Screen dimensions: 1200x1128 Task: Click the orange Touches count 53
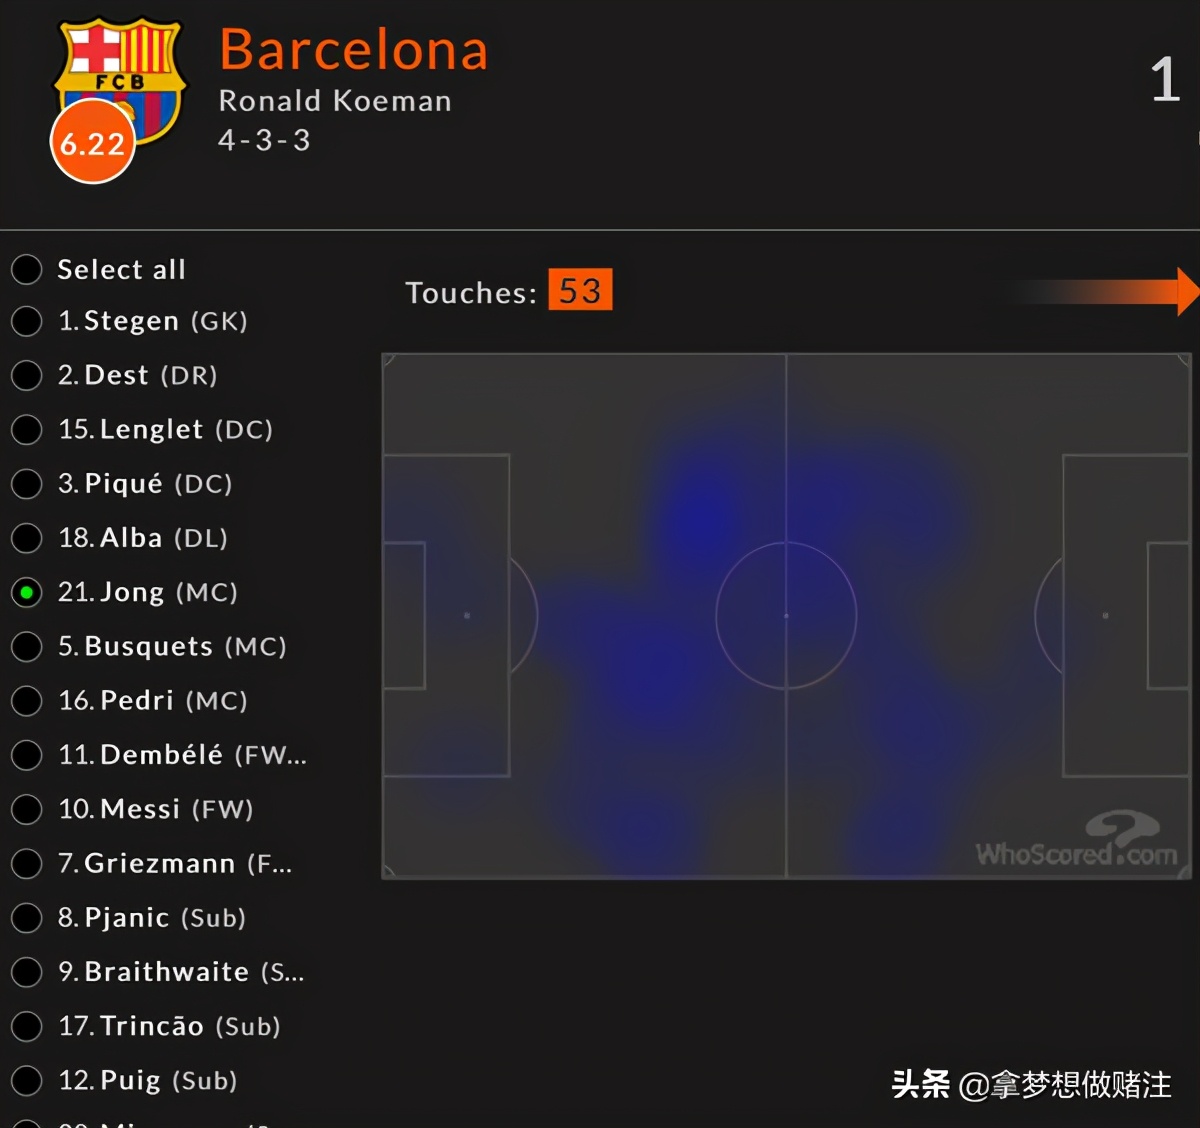580,291
